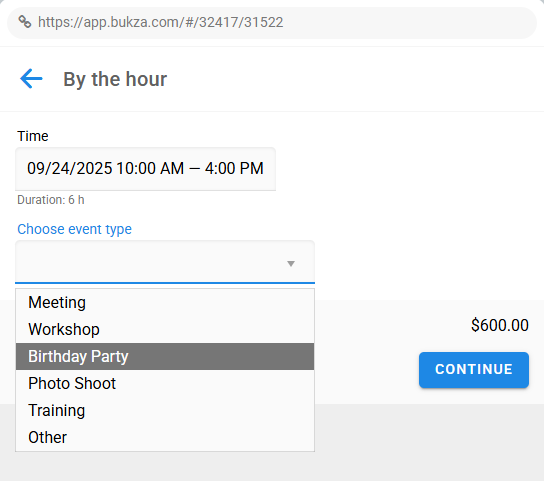Select Meeting from the event list
Screen dimensions: 544x481
click(x=165, y=302)
